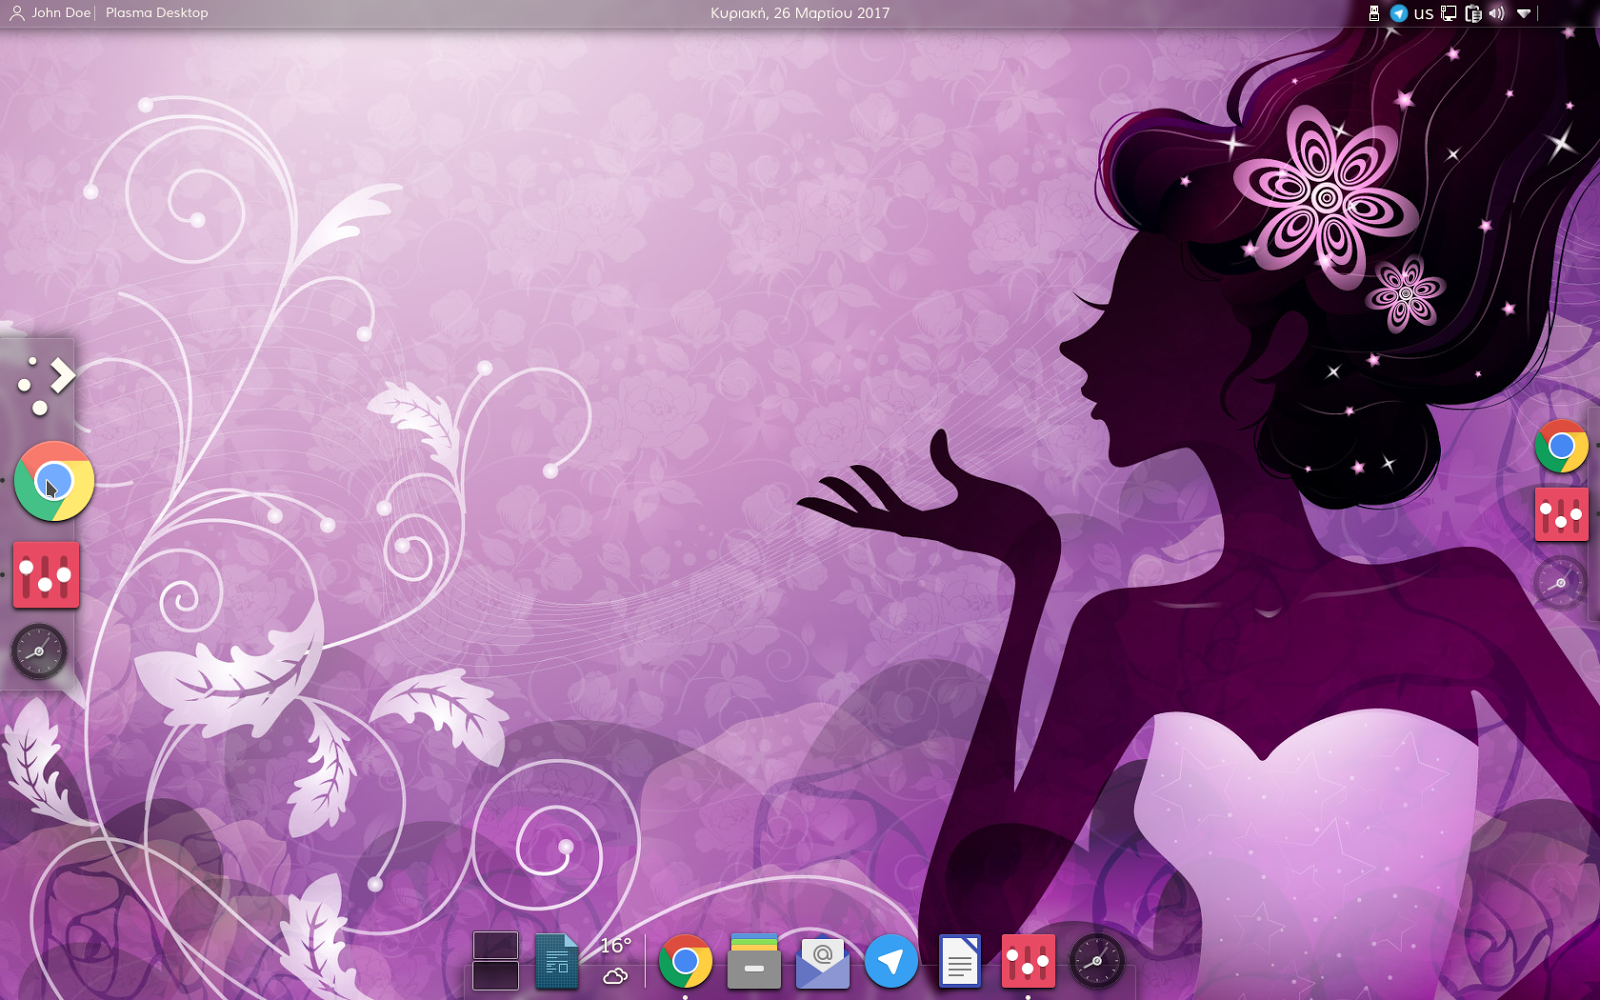1600x1000 pixels.
Task: Open Telegram from the bottom dock
Action: point(891,961)
